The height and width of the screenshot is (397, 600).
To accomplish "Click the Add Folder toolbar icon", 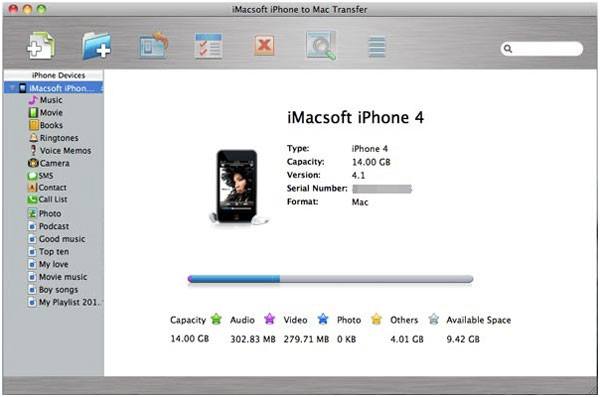I will pos(96,46).
